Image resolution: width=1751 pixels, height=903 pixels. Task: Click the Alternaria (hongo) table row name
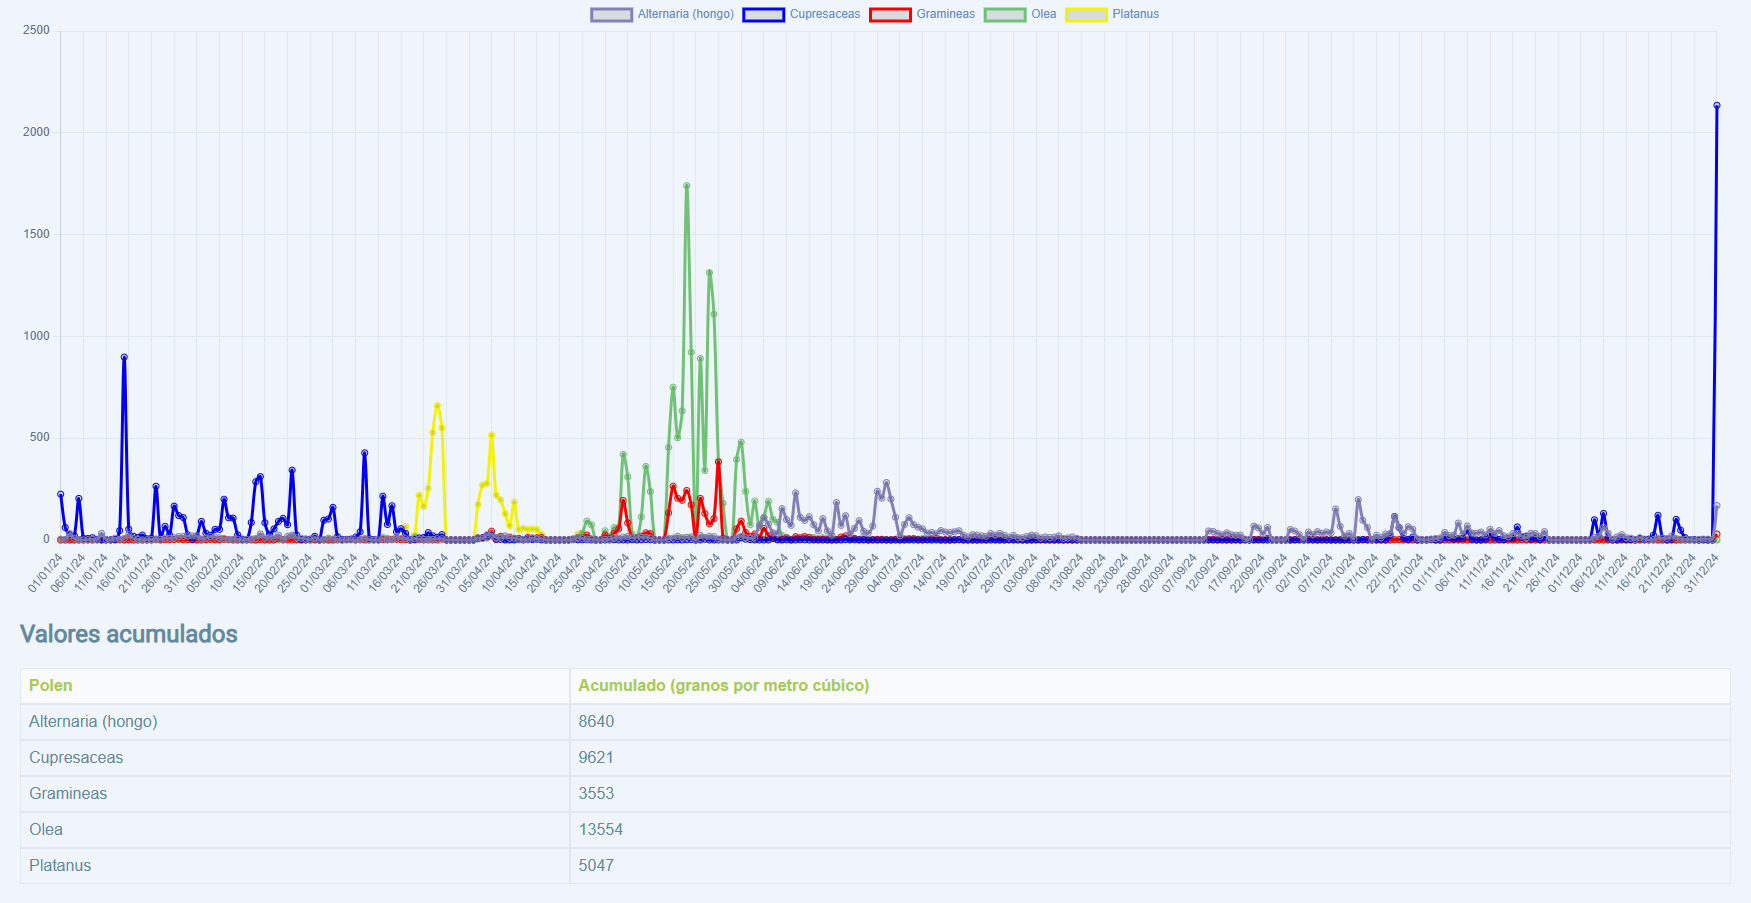point(93,721)
